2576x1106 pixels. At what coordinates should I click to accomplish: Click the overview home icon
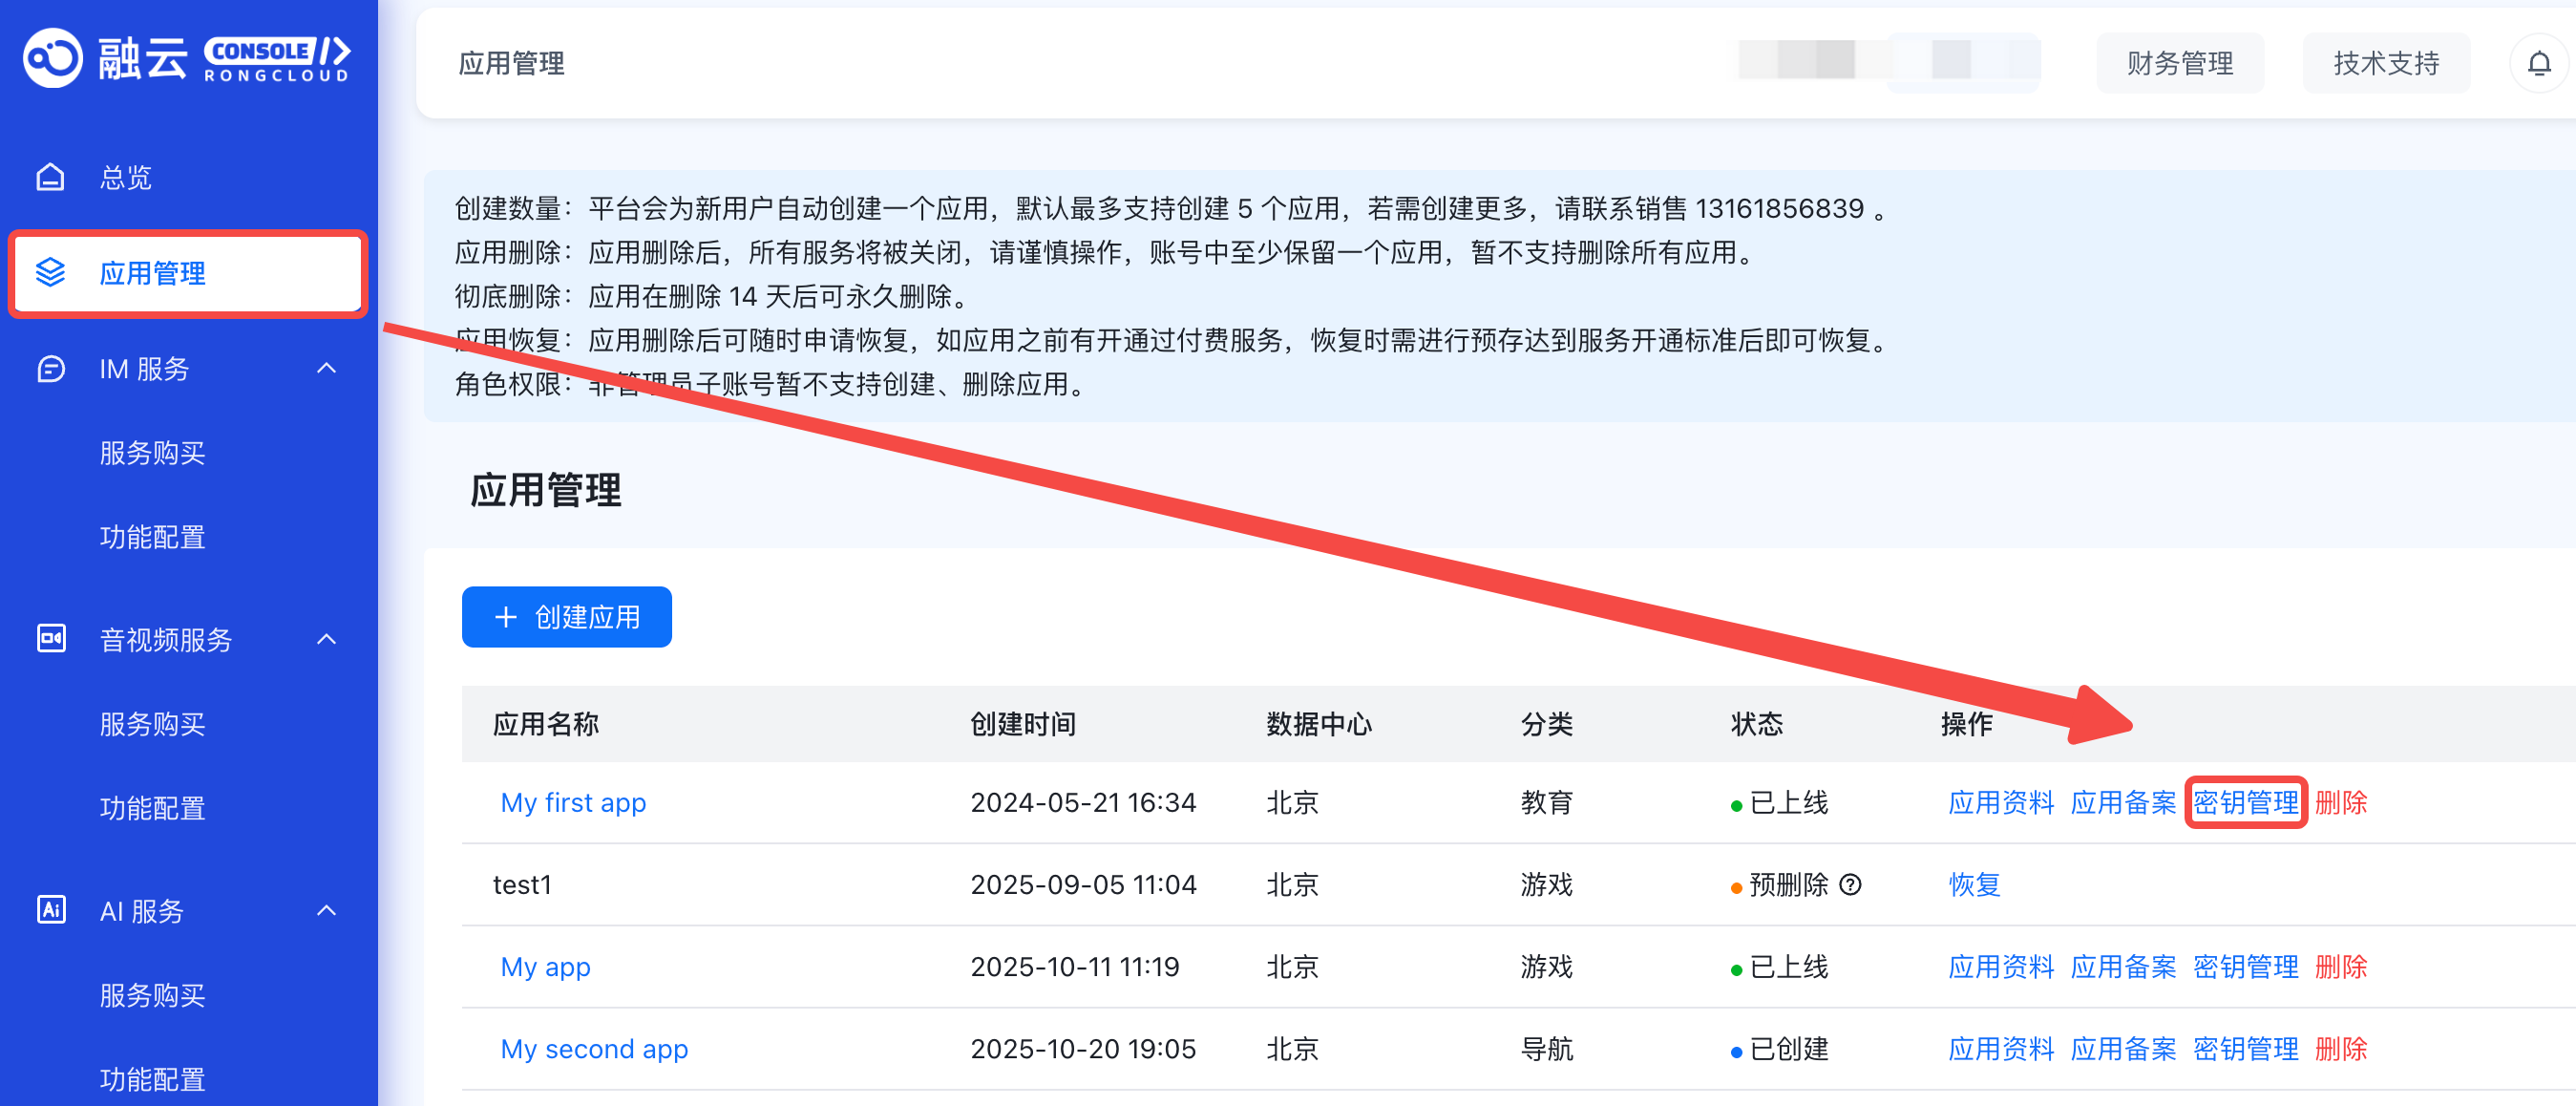50,177
